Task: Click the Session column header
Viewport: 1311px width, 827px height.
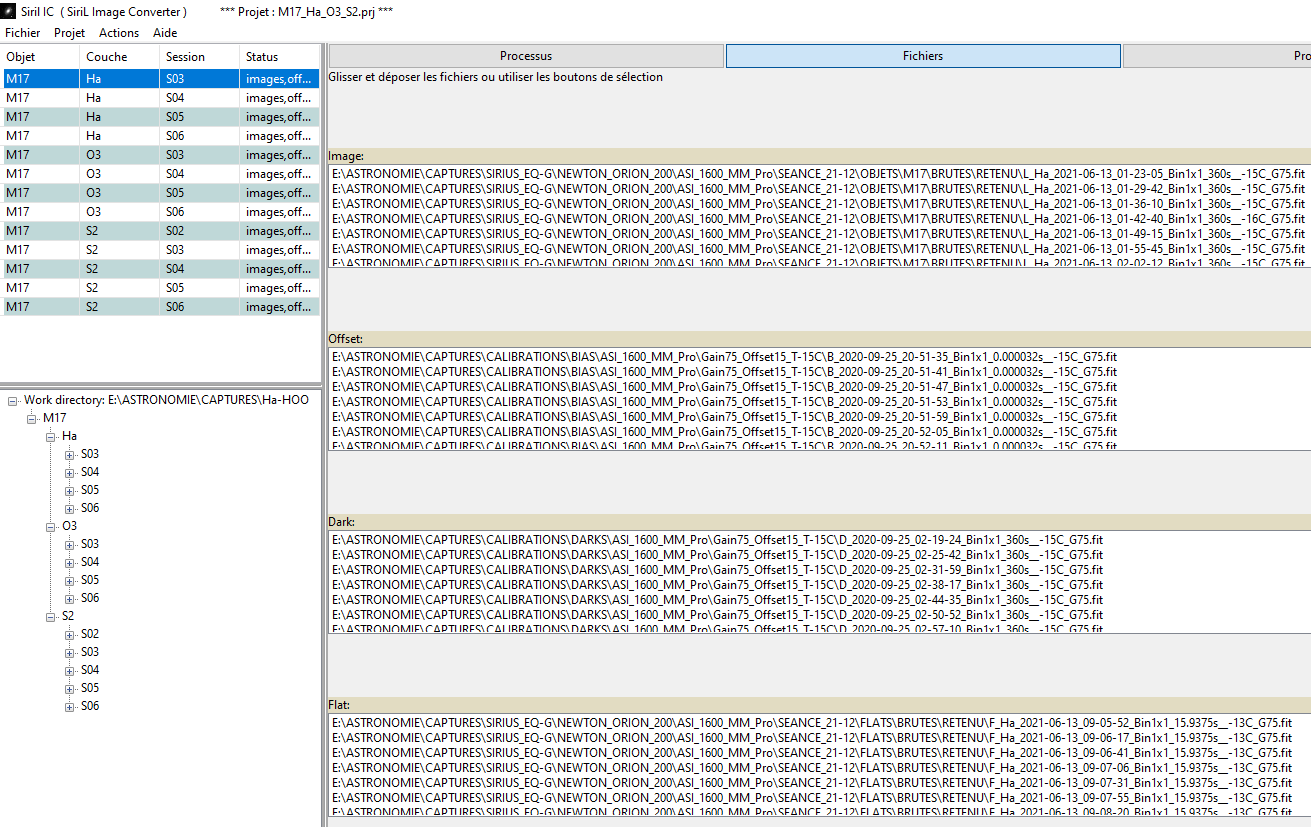Action: click(199, 57)
